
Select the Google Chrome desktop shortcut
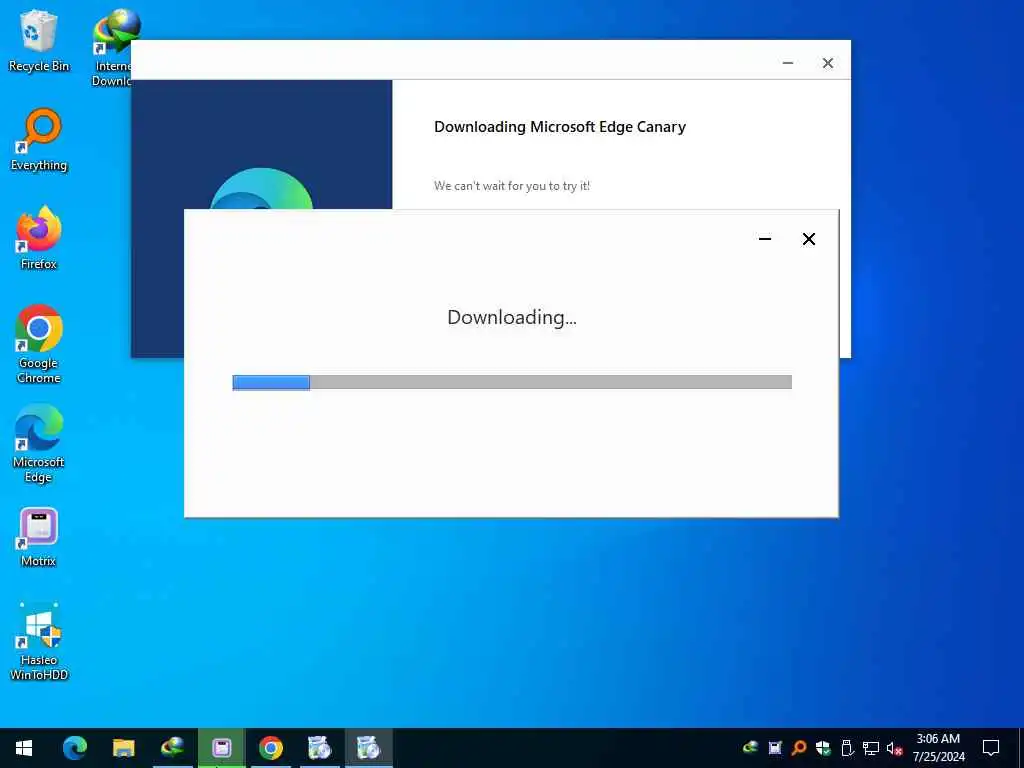coord(39,344)
